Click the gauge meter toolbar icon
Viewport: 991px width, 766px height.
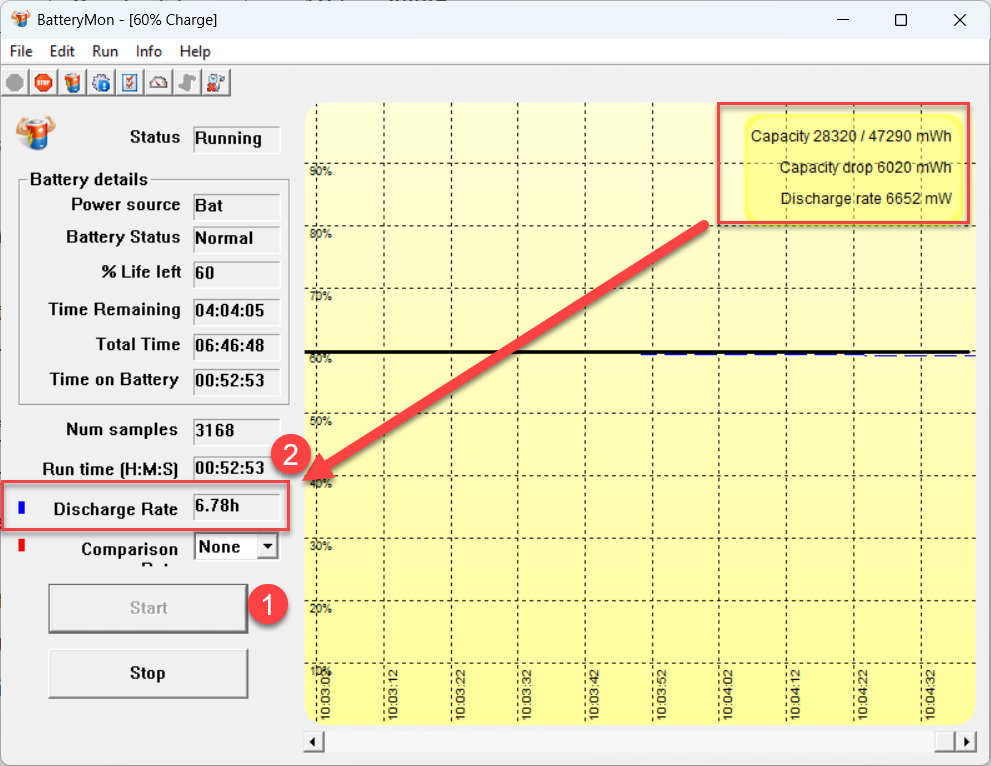tap(159, 83)
